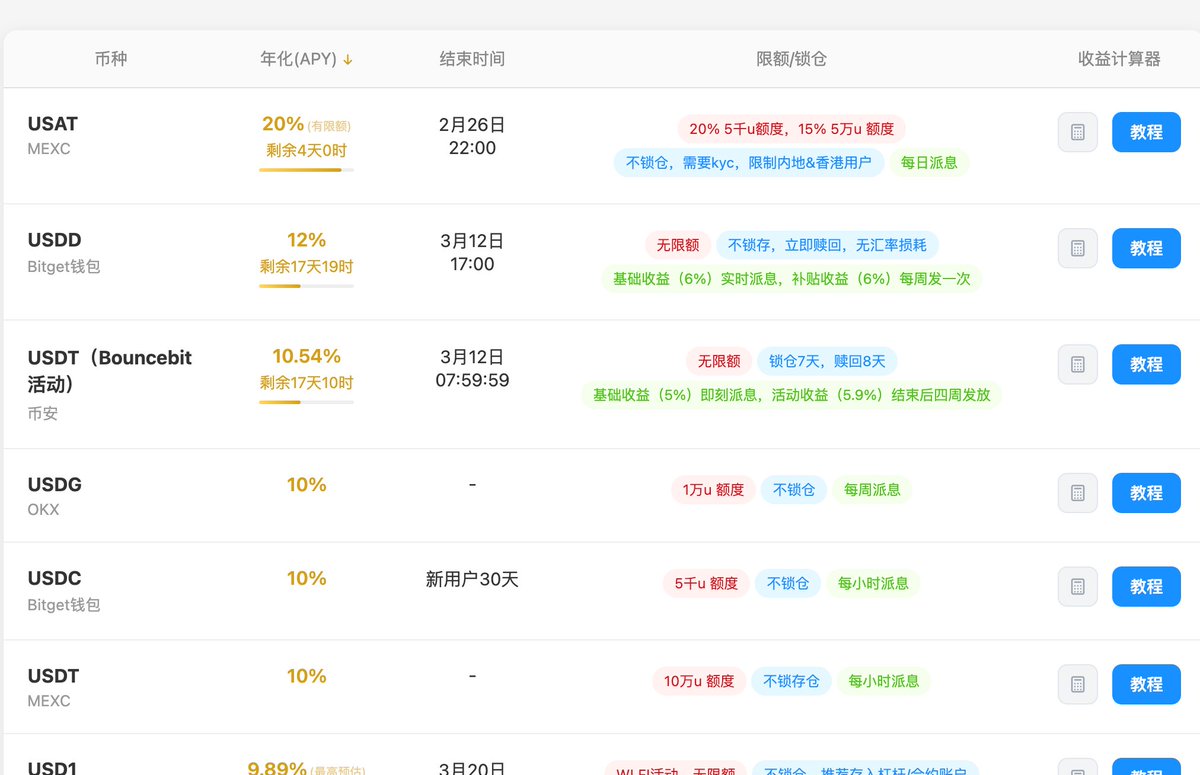This screenshot has height=775, width=1200.
Task: Click the 20% APY value
Action: click(283, 124)
